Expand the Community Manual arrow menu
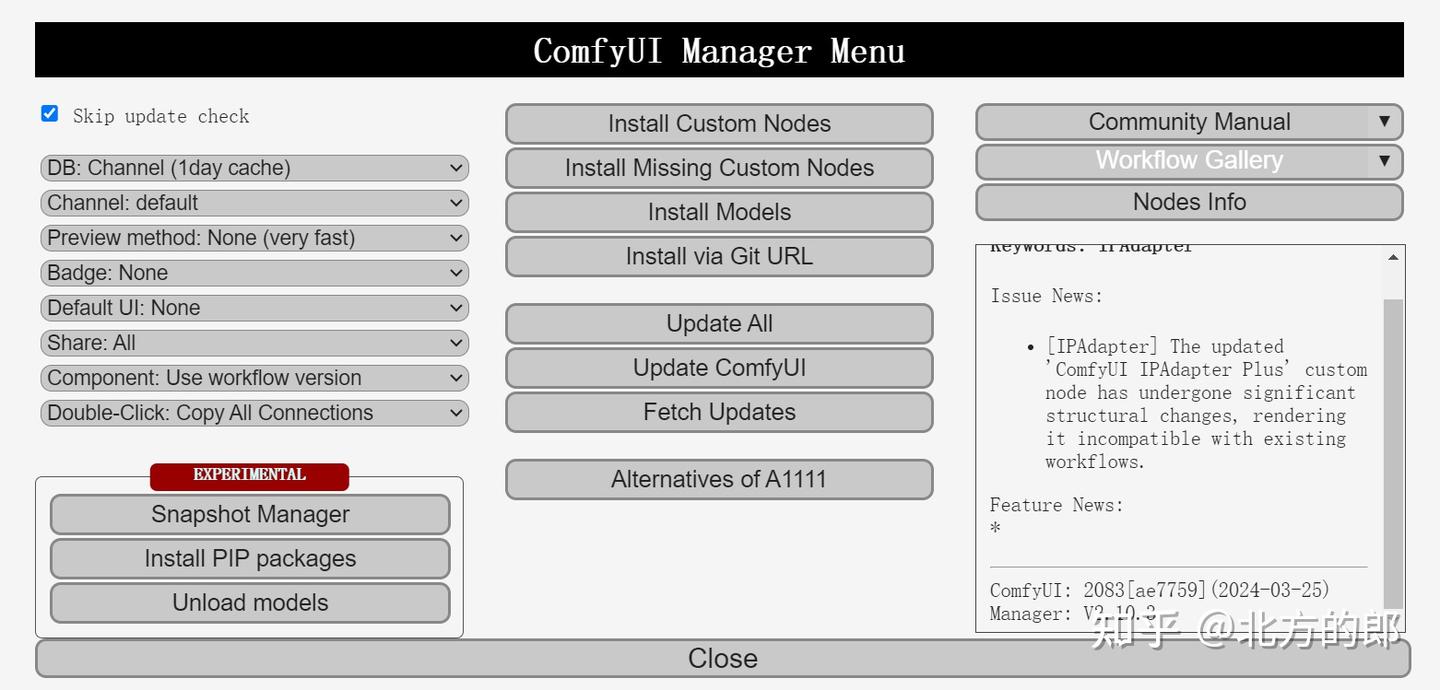 pos(1384,122)
